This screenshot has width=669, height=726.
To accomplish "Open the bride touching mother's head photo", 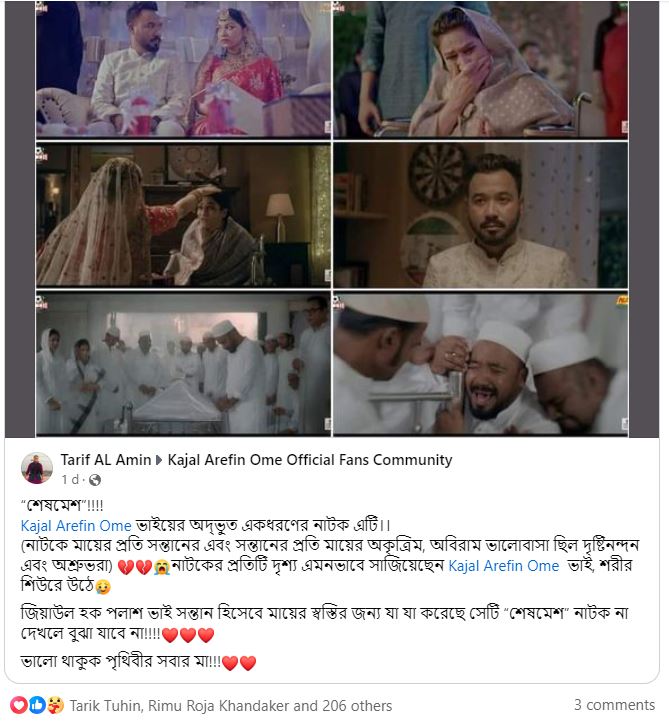I will [183, 215].
